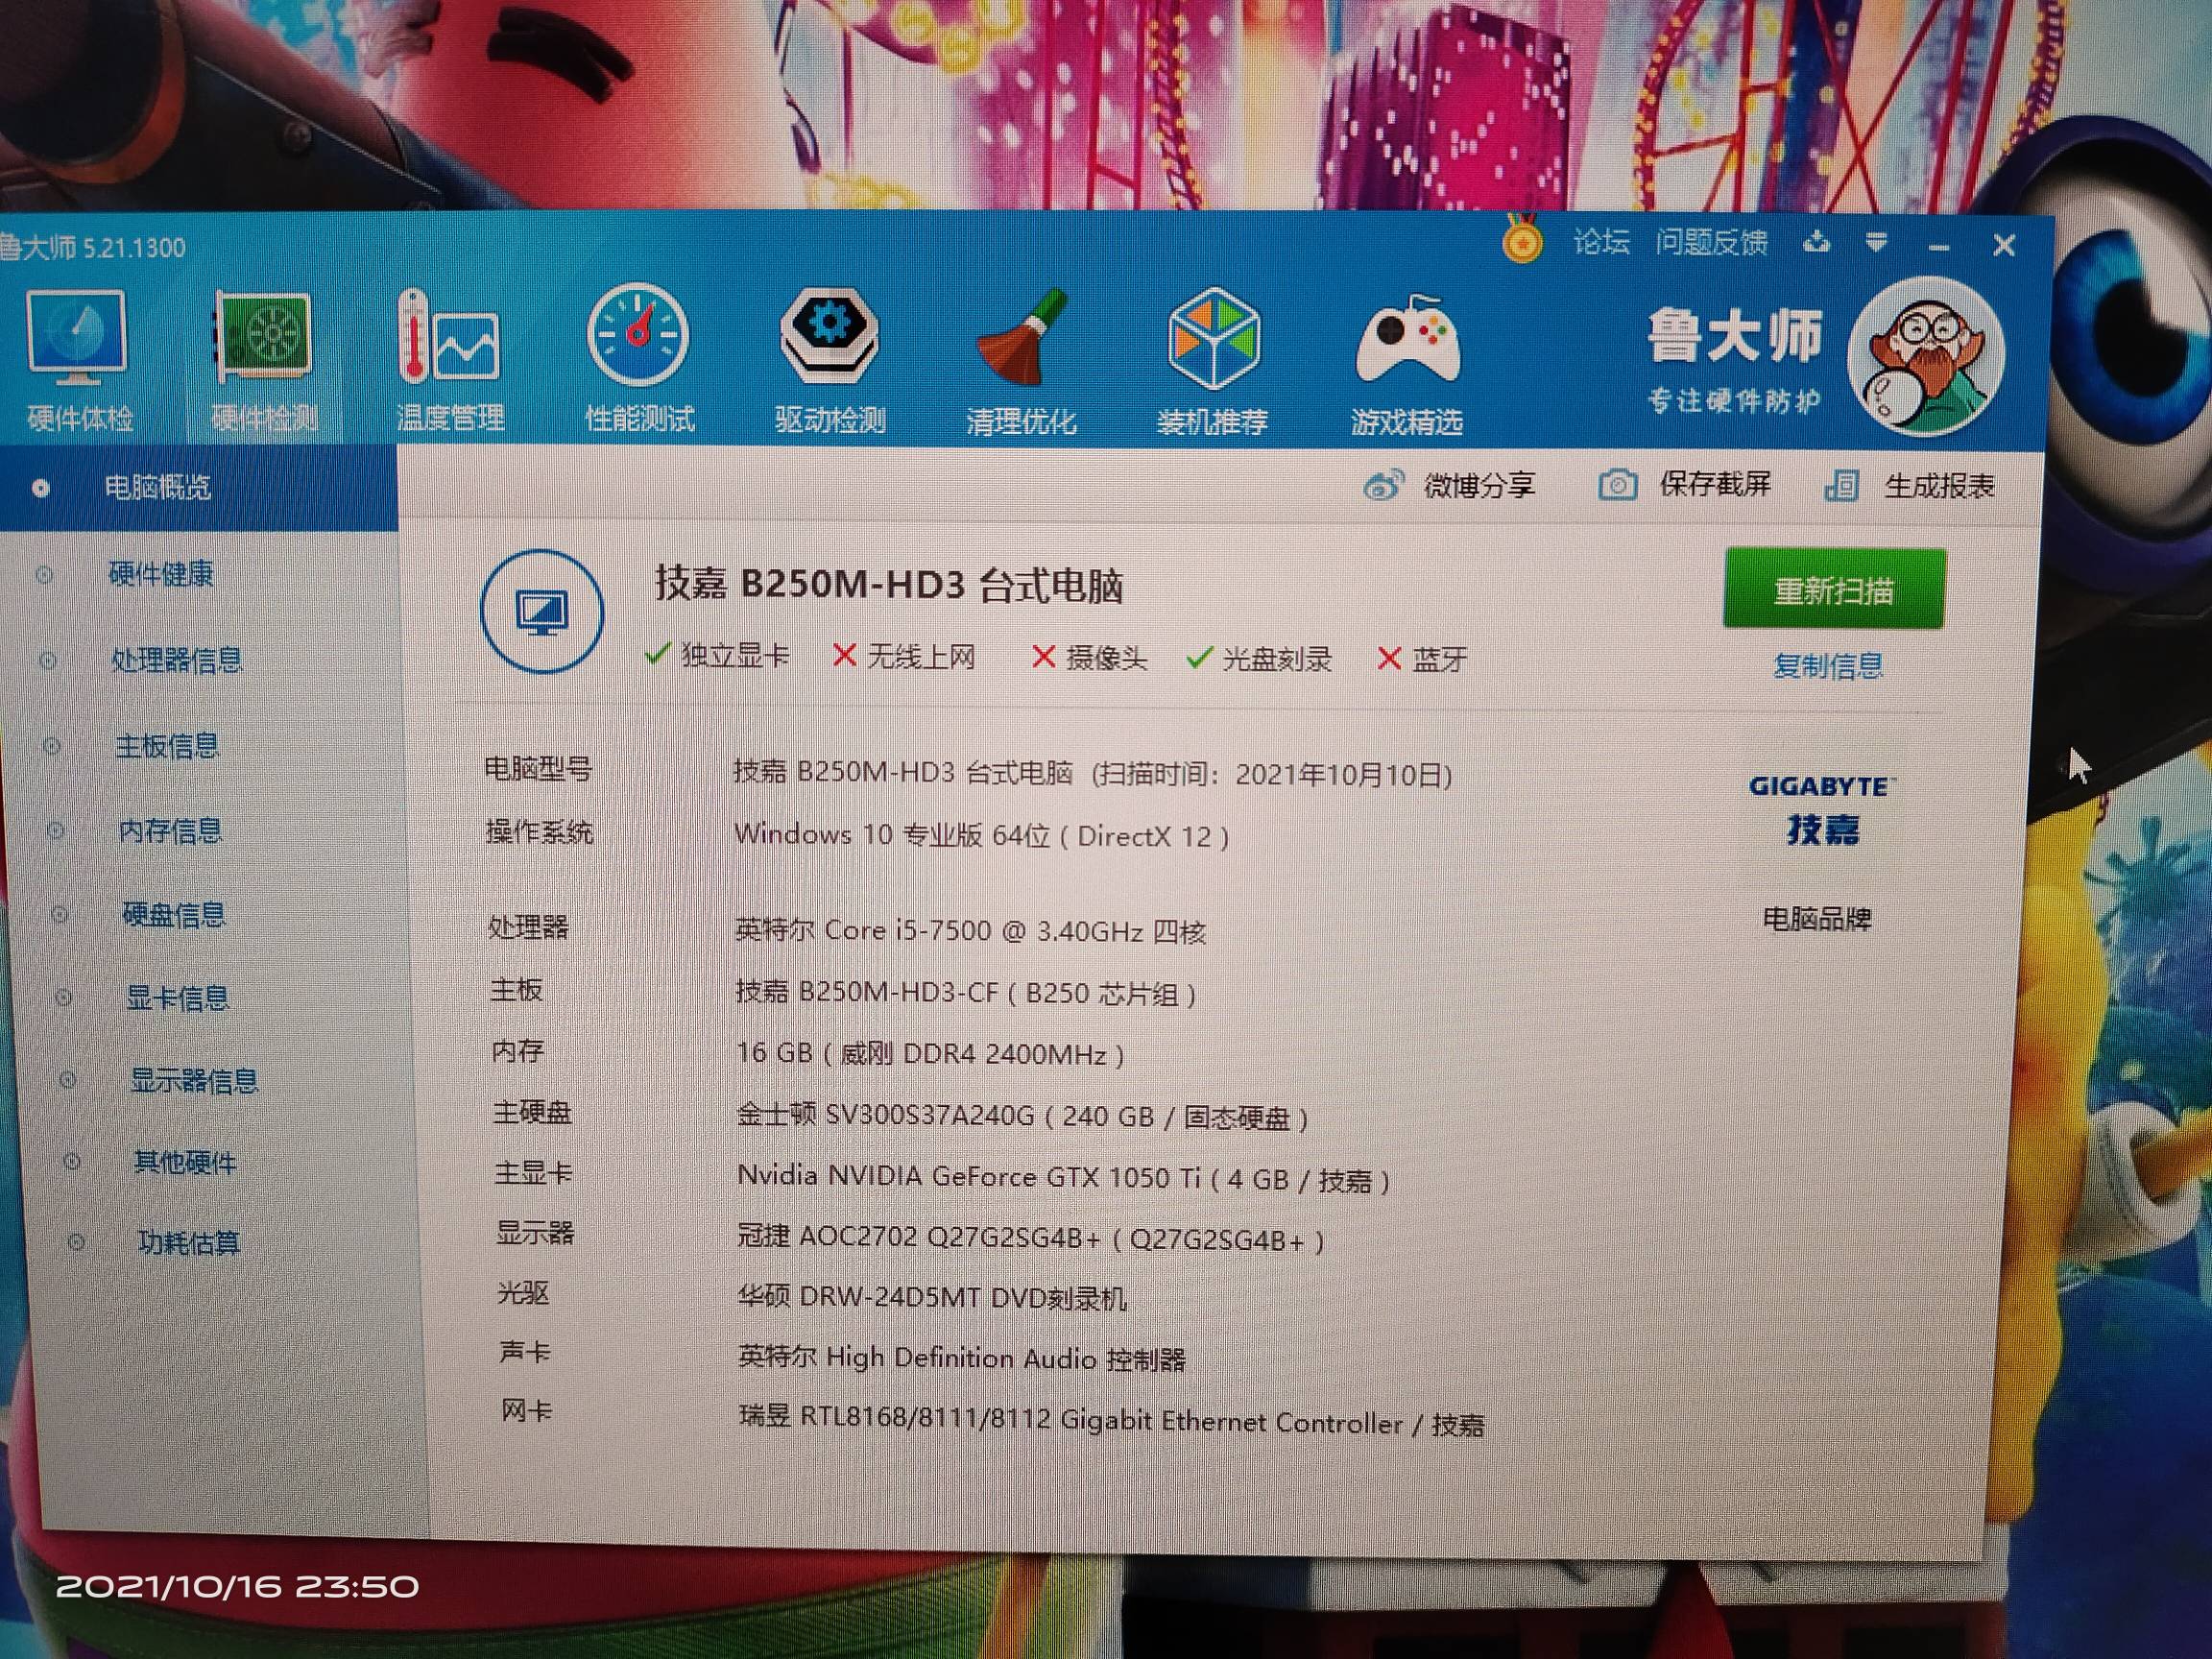
Task: Click the Weibo icon for 微博分享
Action: (x=1383, y=486)
